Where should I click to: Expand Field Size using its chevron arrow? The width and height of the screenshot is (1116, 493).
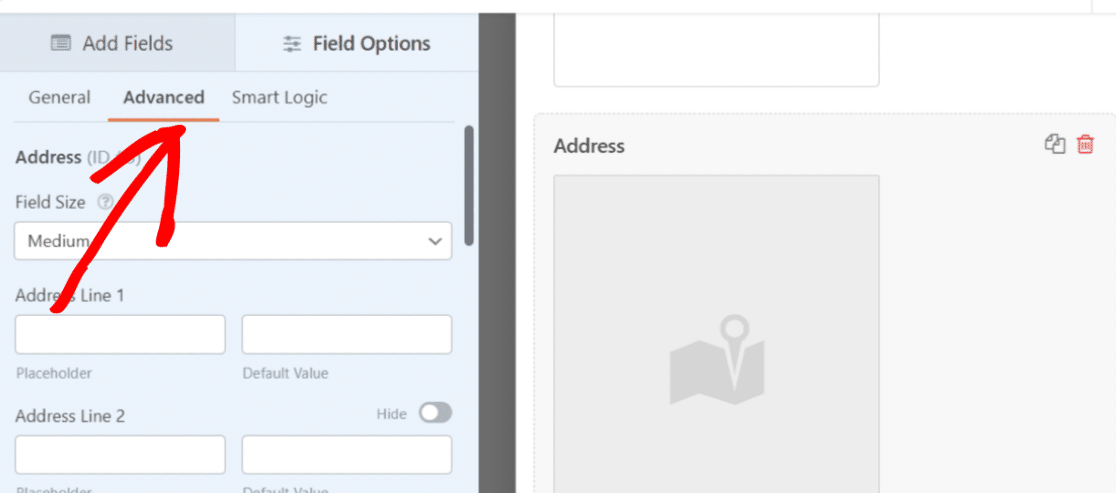[x=435, y=242]
